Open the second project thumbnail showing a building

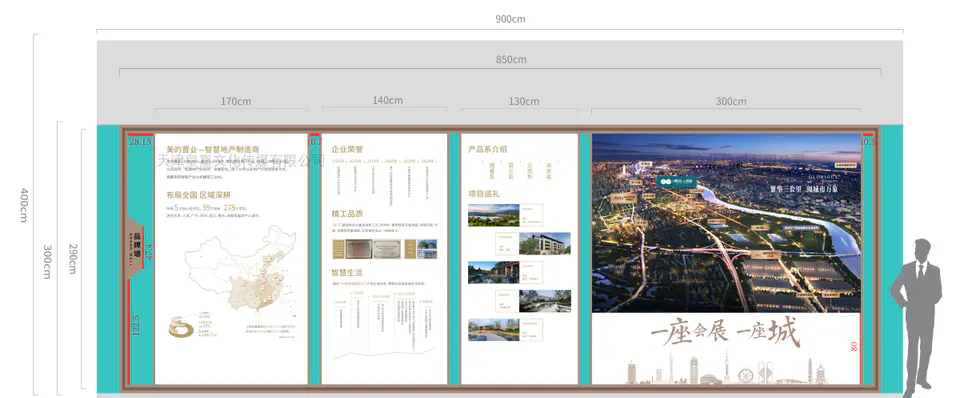click(545, 244)
